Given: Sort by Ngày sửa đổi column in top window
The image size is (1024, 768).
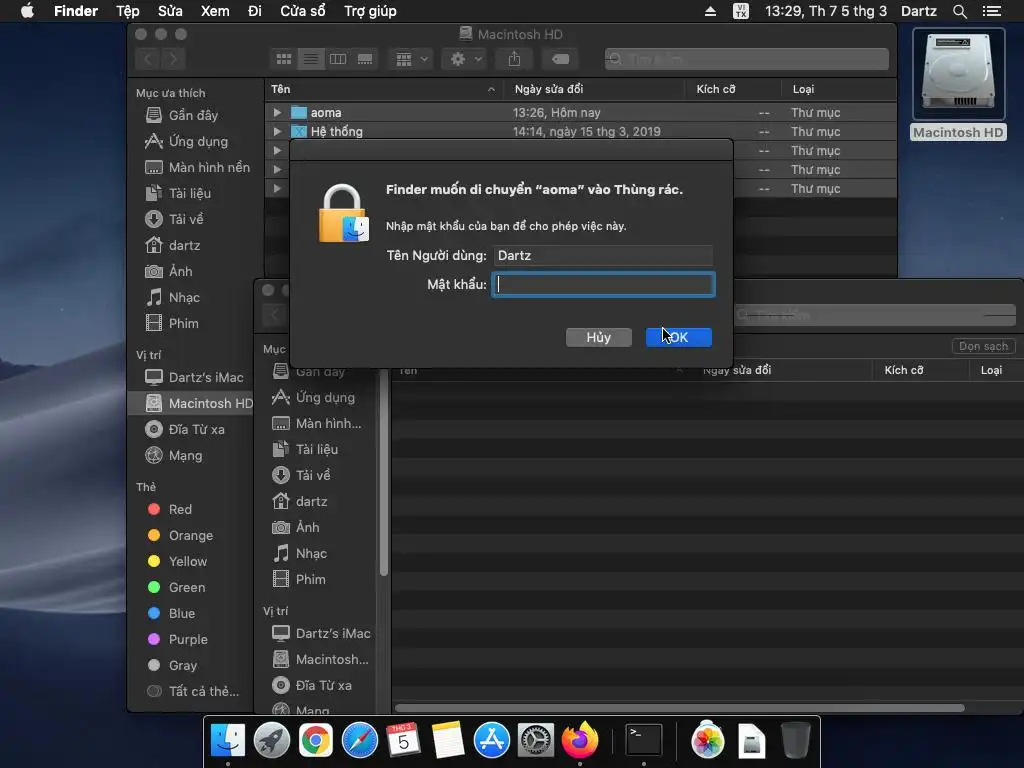Looking at the screenshot, I should [594, 89].
